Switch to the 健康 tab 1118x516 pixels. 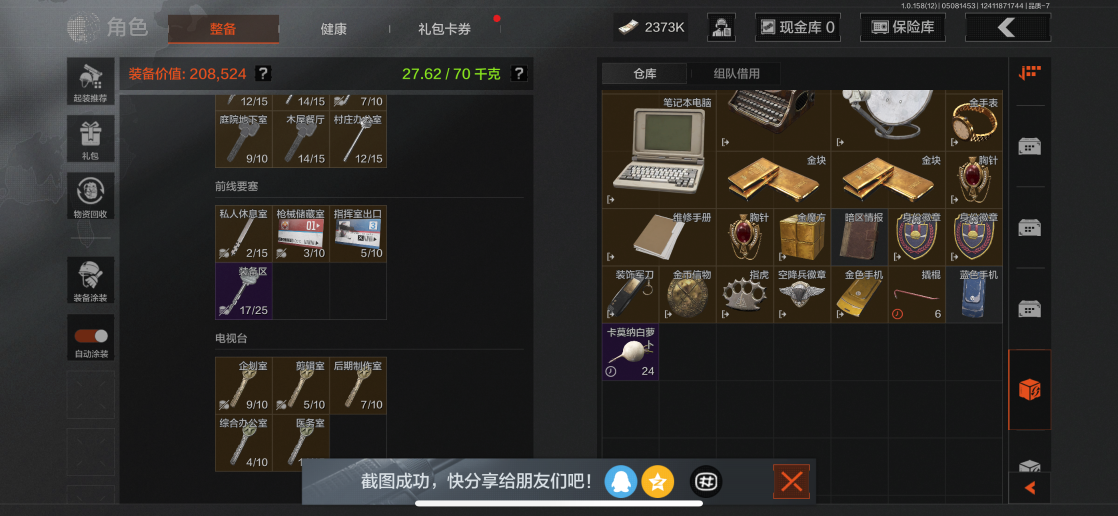click(x=333, y=29)
